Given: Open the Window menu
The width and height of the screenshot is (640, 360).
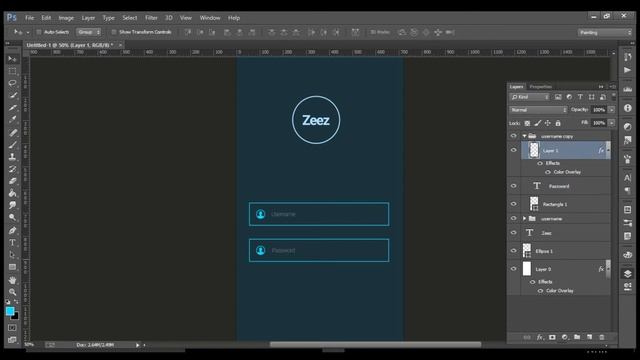Looking at the screenshot, I should [x=210, y=18].
